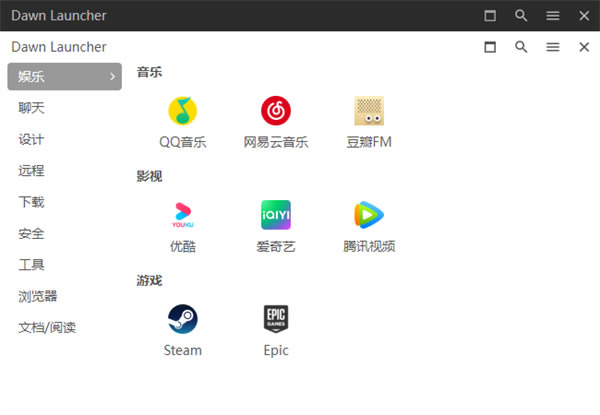Open the 豆瓣FM radio icon
The height and width of the screenshot is (415, 600).
click(369, 111)
